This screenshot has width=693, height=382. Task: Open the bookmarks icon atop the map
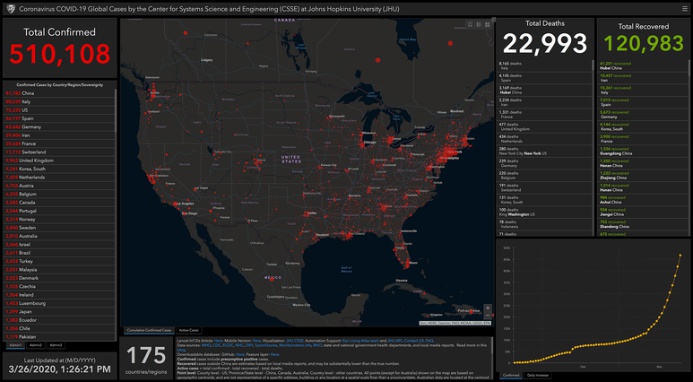tap(470, 24)
